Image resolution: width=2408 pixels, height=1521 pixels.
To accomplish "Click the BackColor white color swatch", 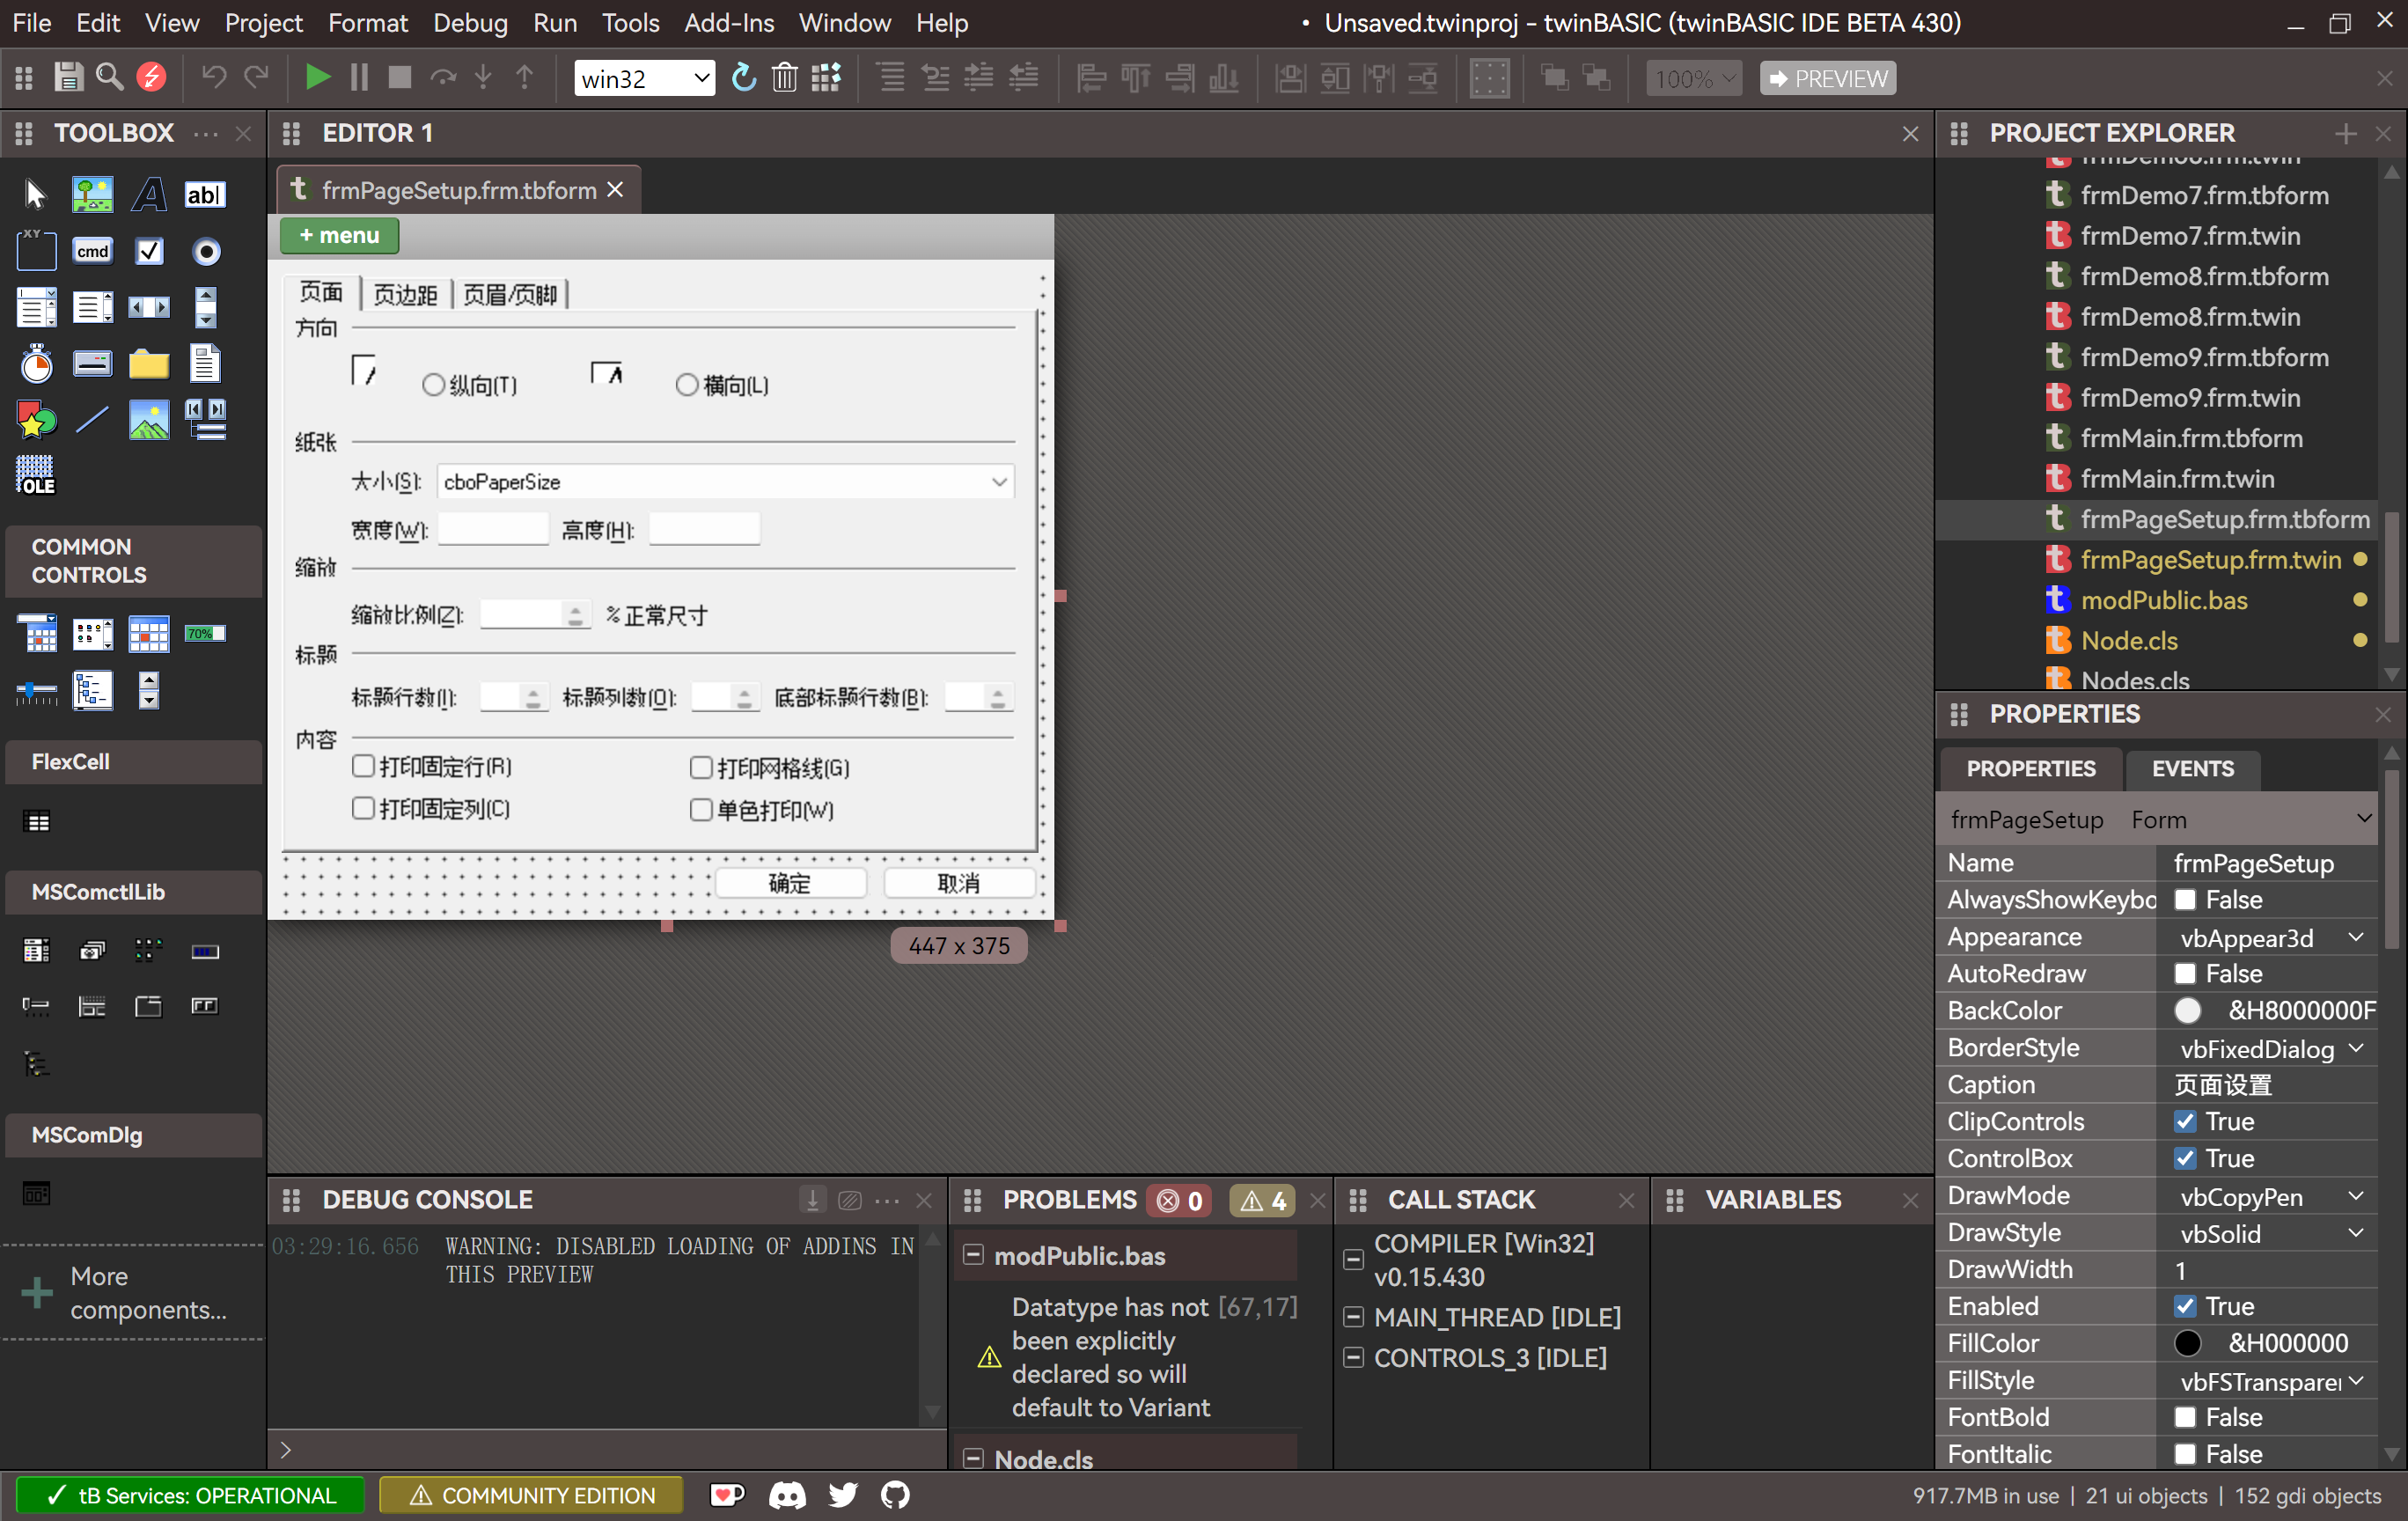I will 2187,1011.
